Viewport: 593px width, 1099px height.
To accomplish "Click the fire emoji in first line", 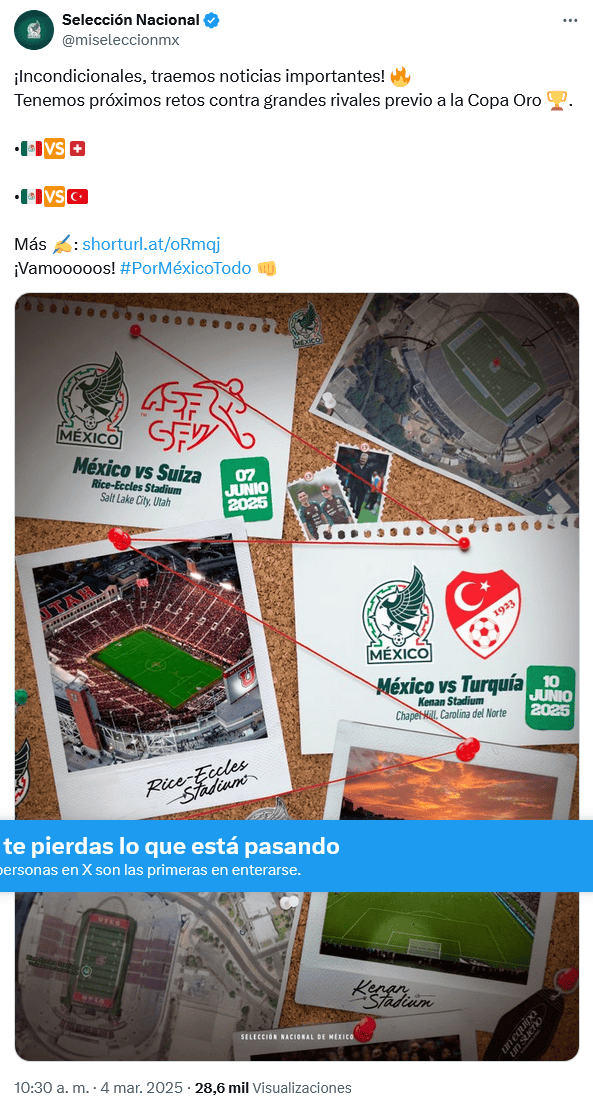I will 400,76.
